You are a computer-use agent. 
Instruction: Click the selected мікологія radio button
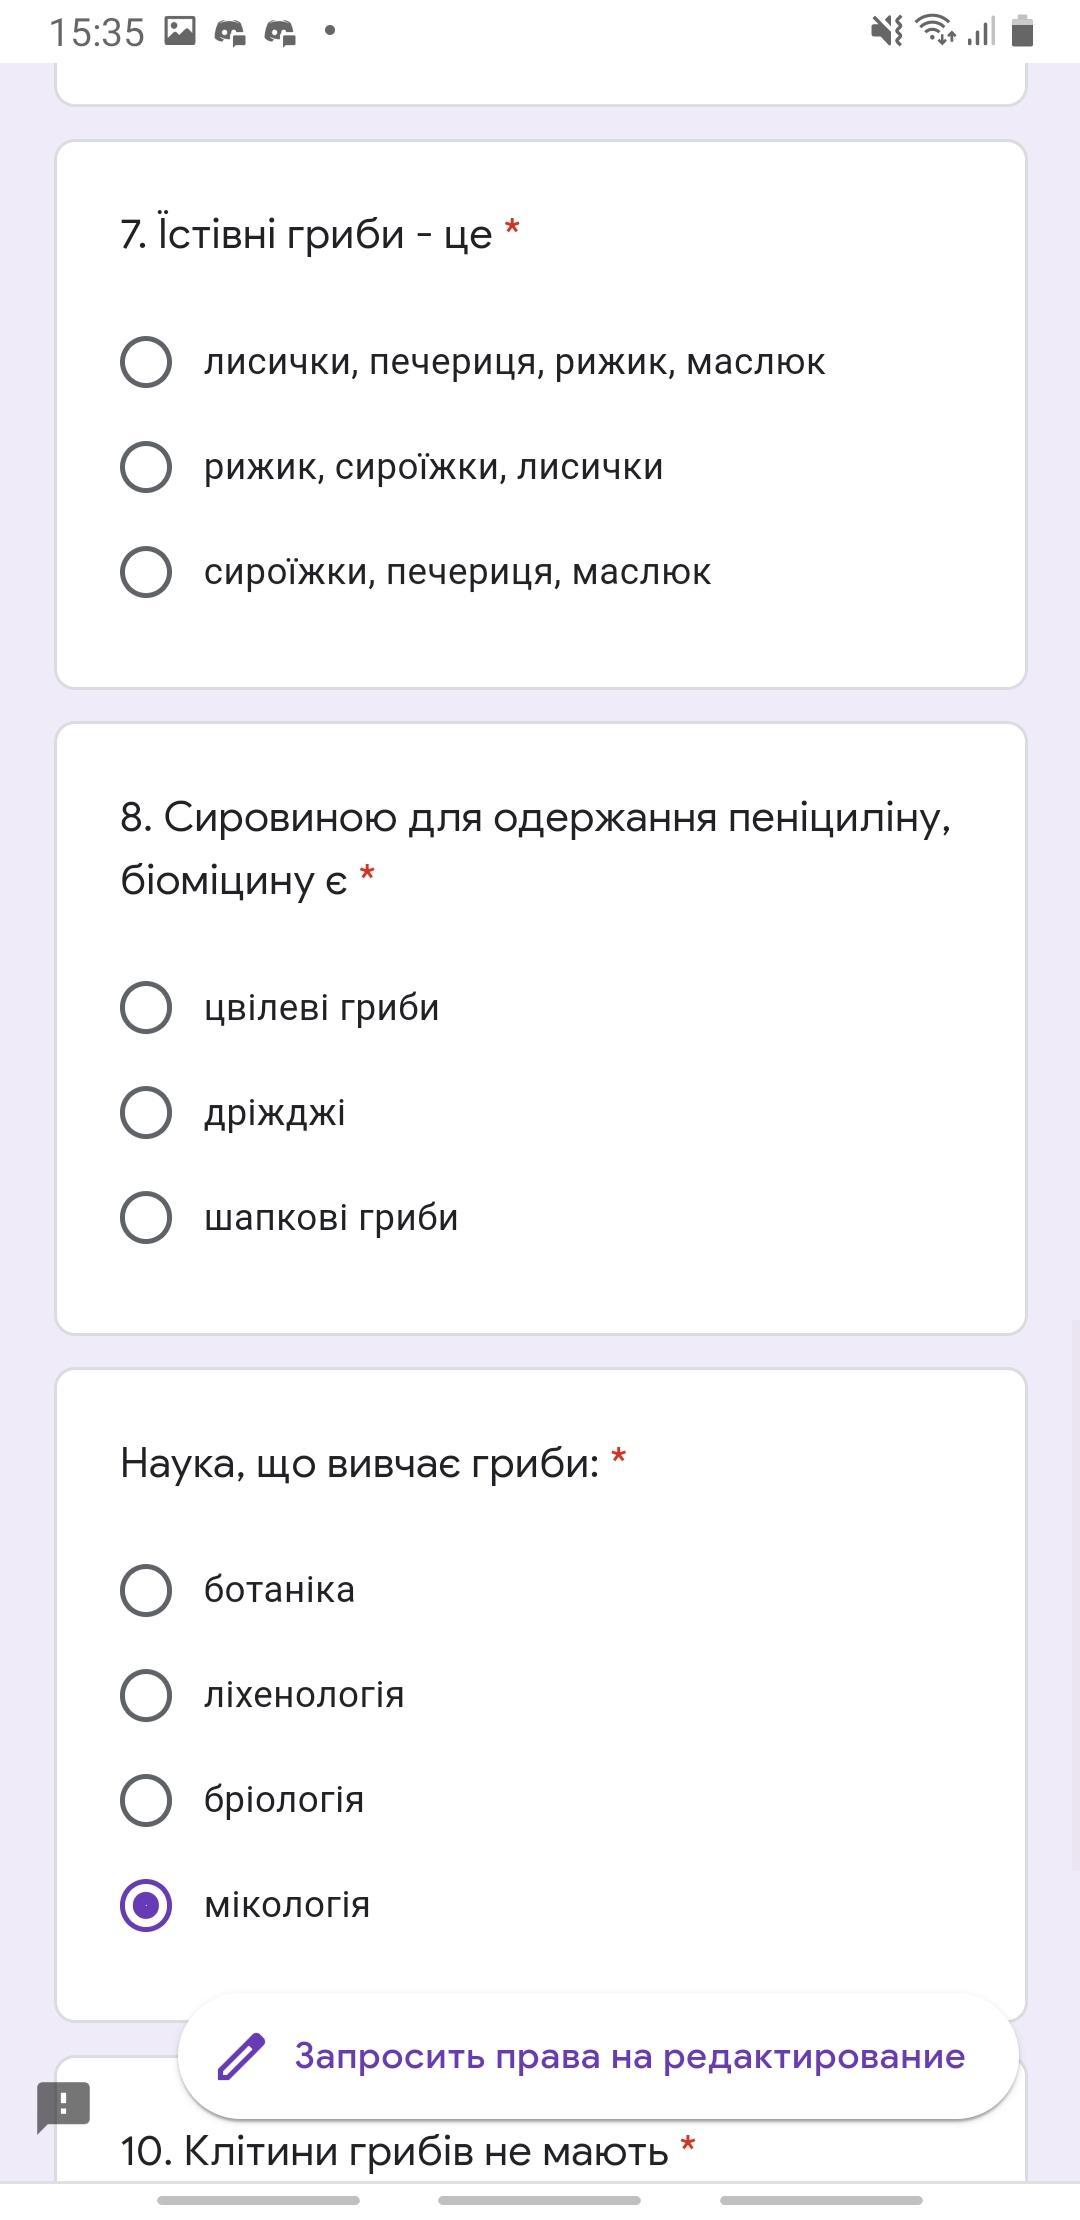coord(146,1905)
